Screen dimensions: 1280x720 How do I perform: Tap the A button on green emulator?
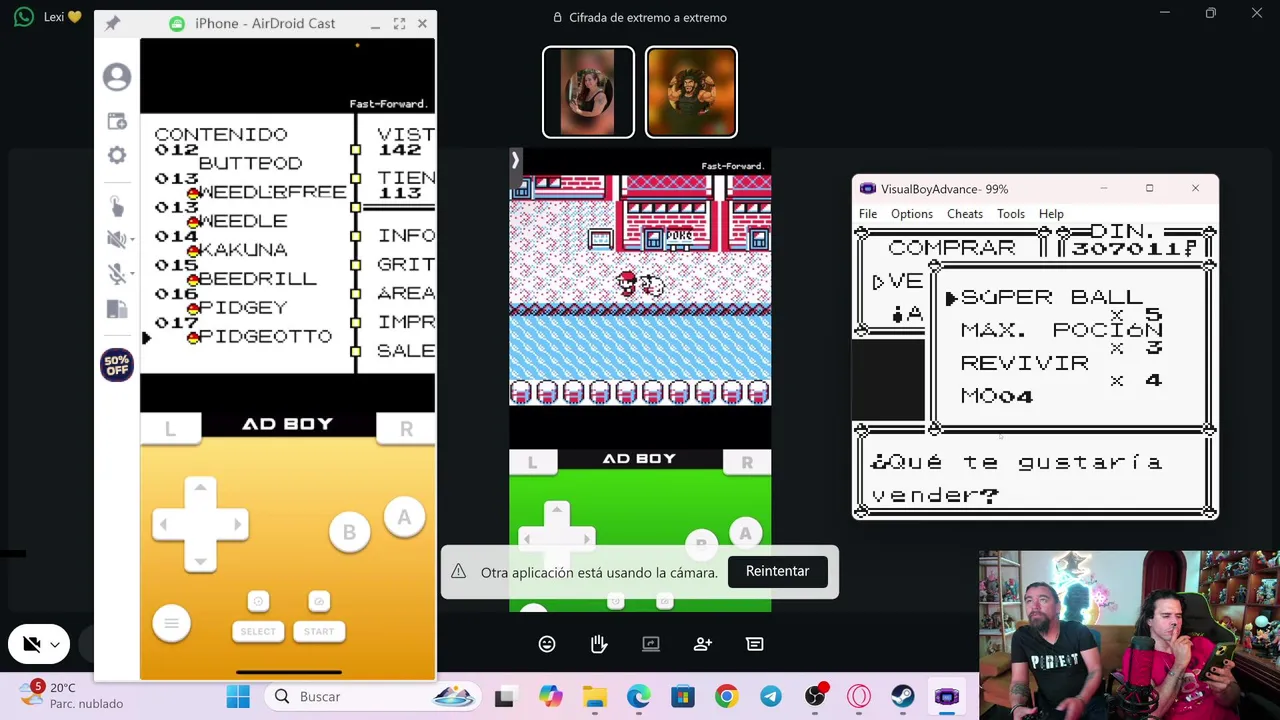[745, 535]
